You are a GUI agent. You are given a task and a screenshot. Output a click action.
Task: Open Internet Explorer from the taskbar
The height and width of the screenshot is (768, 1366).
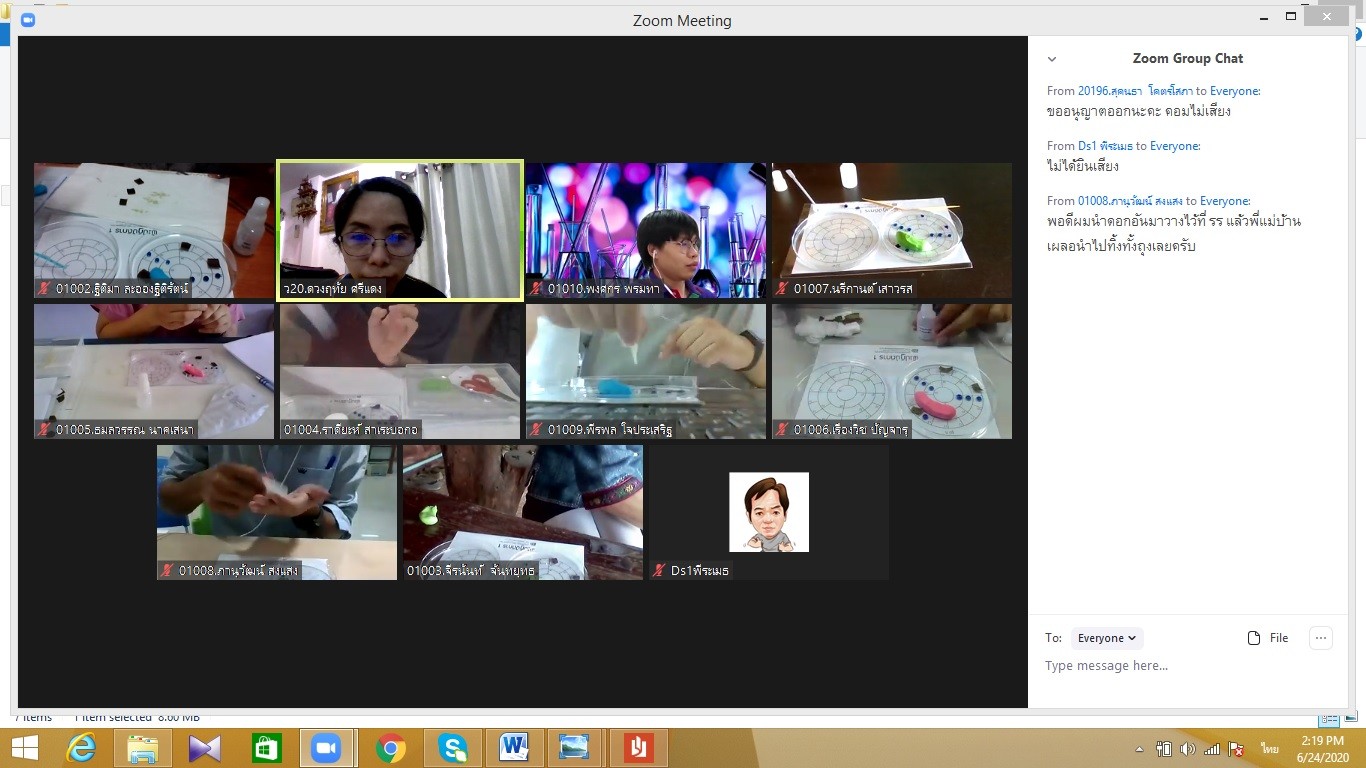(x=81, y=748)
